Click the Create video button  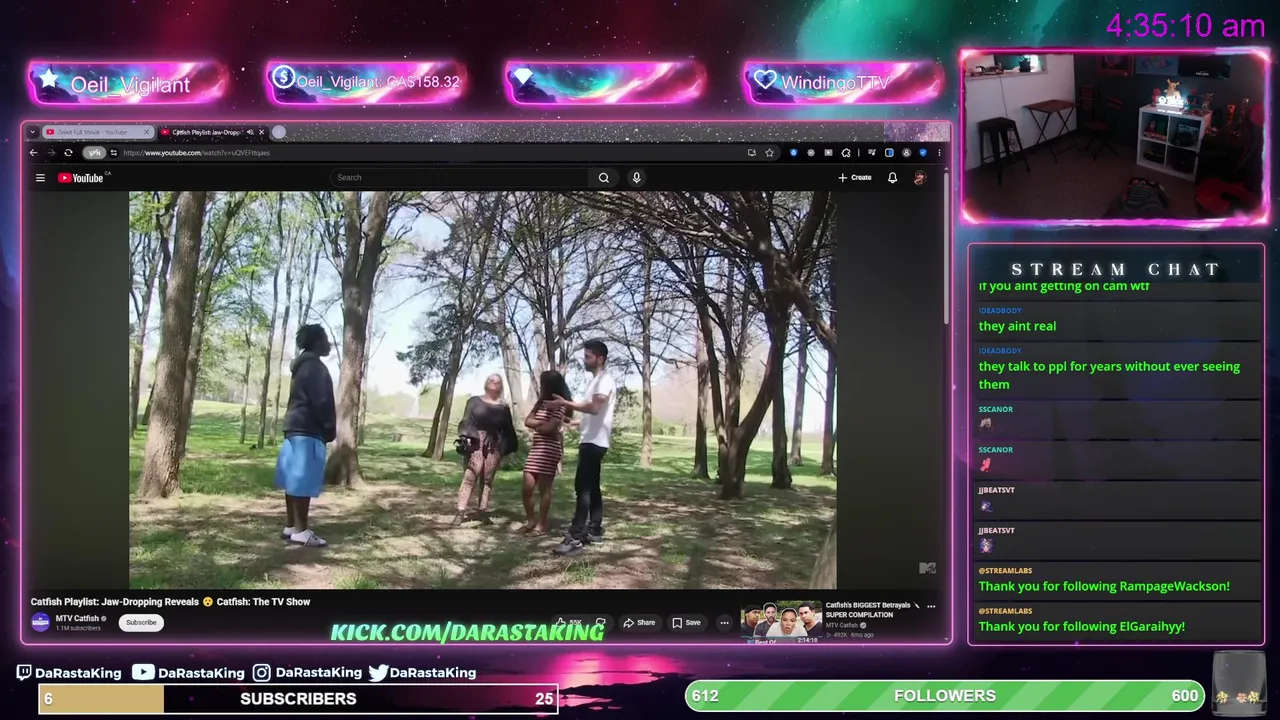point(855,178)
